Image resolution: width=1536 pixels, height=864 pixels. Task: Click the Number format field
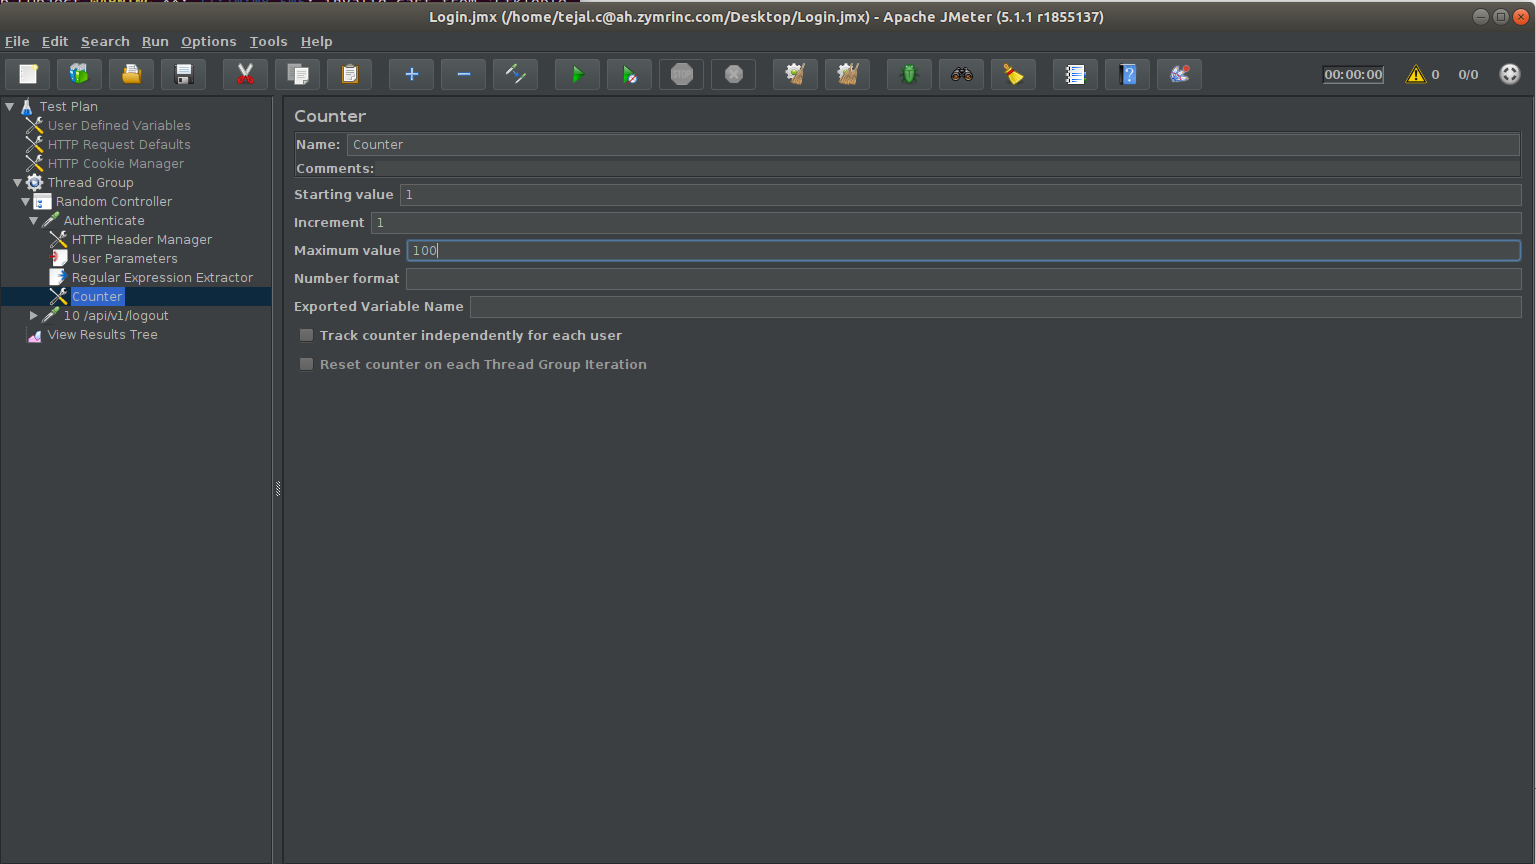[x=963, y=278]
